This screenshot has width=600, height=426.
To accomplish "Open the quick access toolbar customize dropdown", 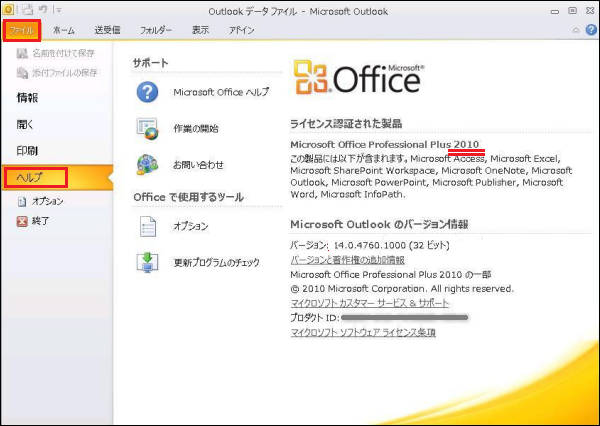I will (x=58, y=10).
